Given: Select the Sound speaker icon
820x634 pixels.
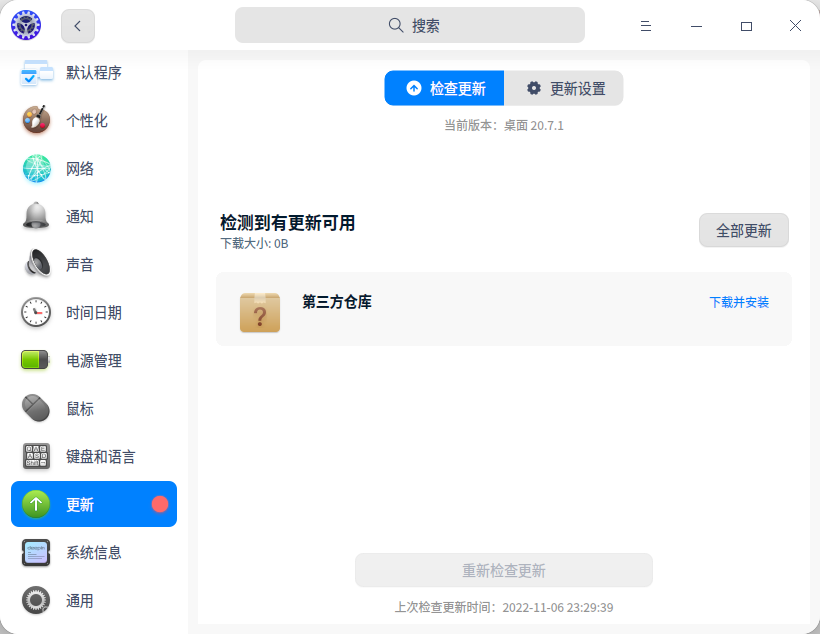Looking at the screenshot, I should (x=37, y=263).
